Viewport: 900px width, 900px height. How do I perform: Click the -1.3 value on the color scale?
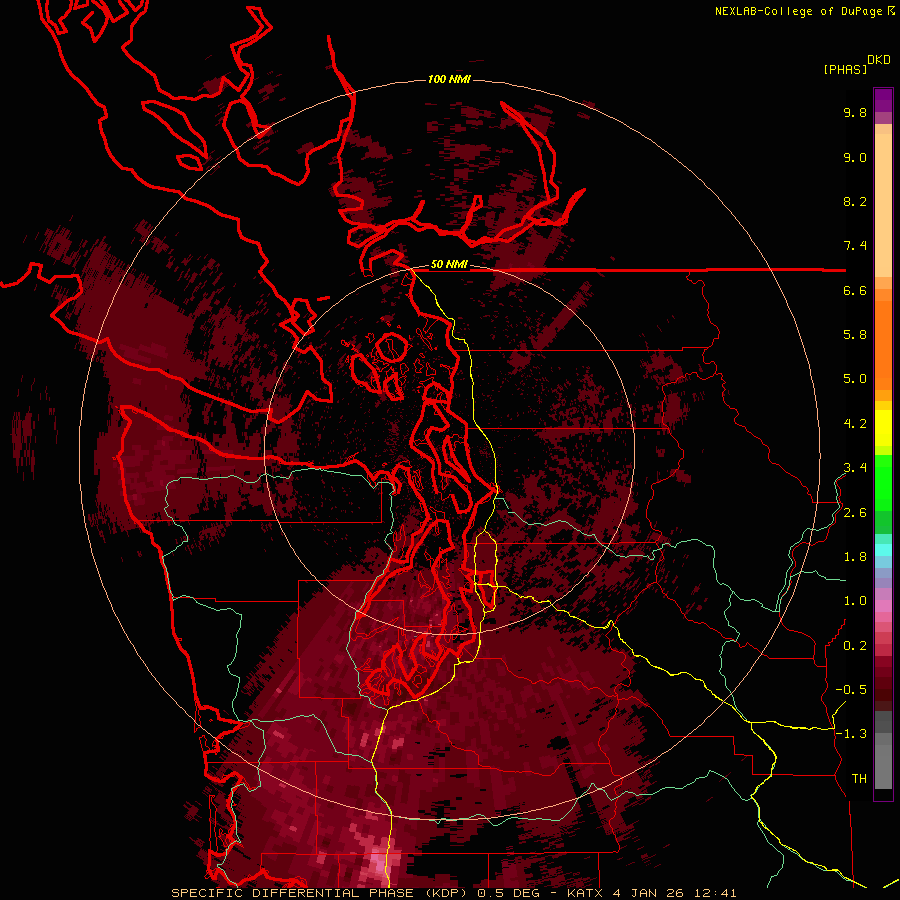(851, 734)
